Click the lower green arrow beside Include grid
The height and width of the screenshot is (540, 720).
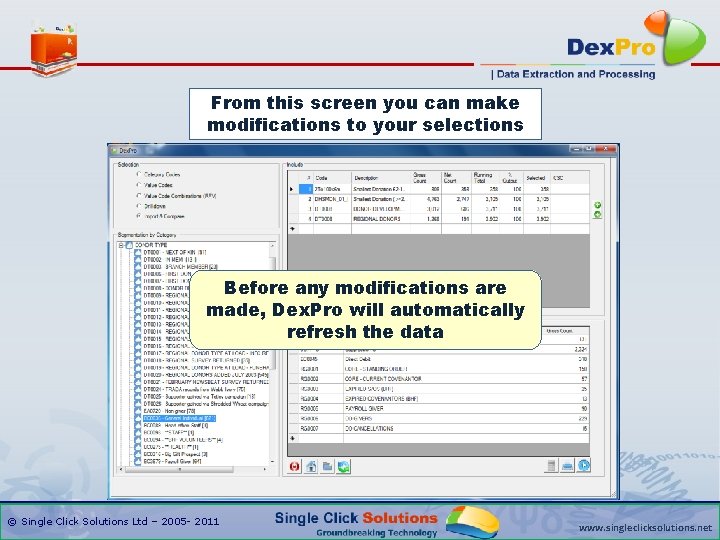(x=597, y=214)
